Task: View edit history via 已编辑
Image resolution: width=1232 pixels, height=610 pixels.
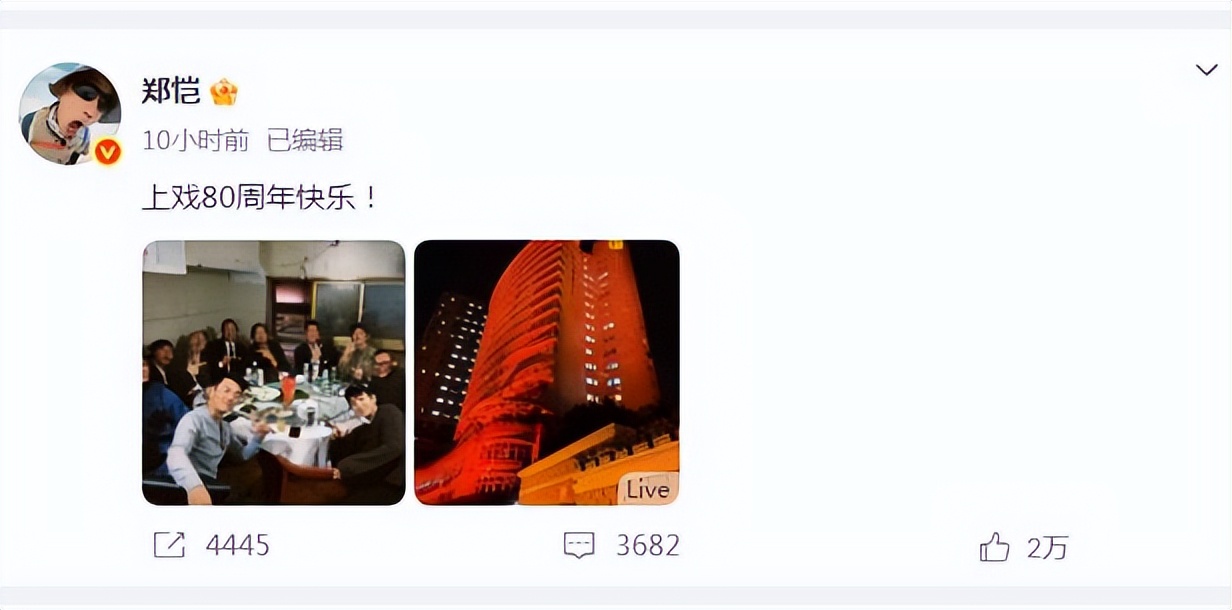Action: coord(305,141)
